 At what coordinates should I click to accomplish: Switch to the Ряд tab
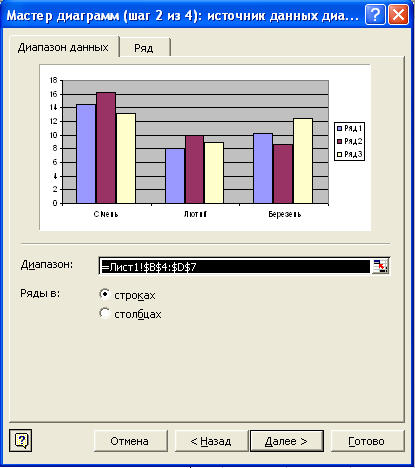click(x=144, y=48)
